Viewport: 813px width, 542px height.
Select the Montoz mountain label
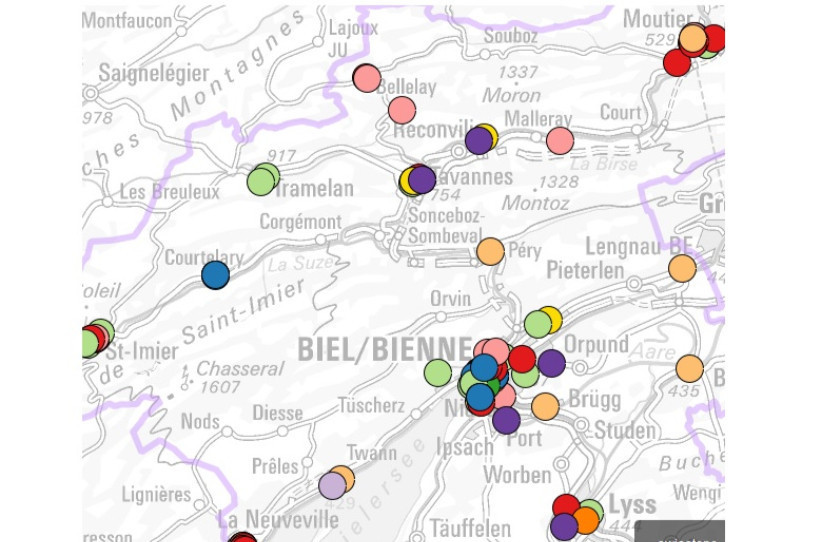click(536, 203)
